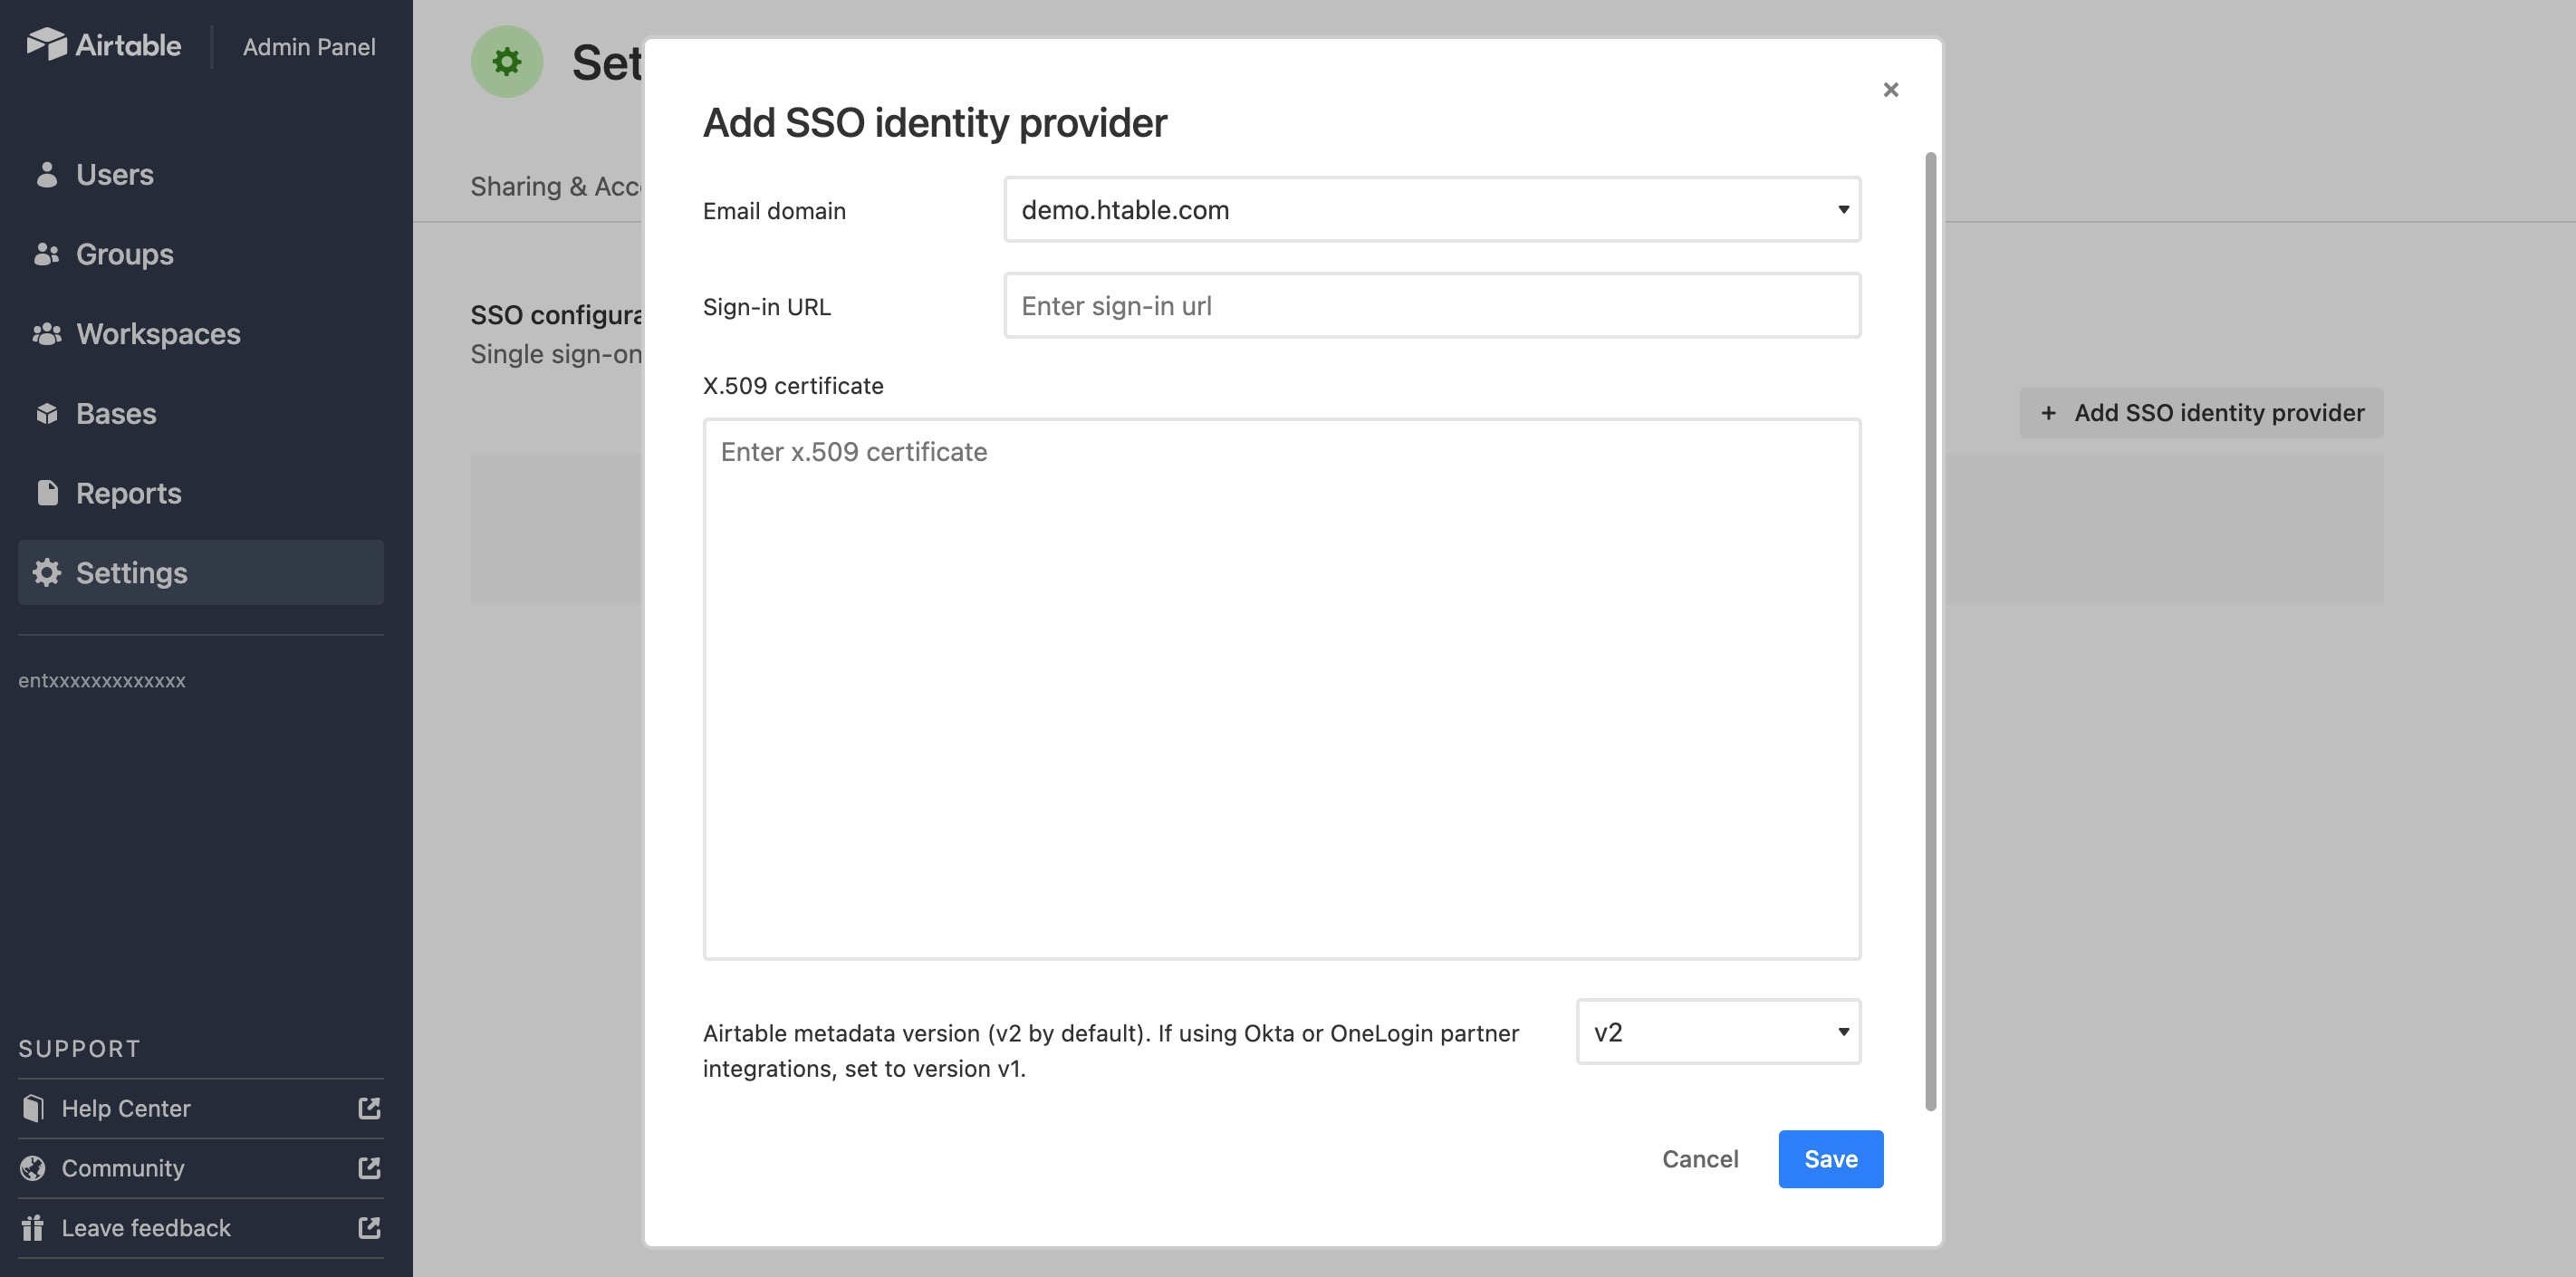Click the enterprise ID entxxxxxxxxxxxxxx text
Screen dimensions: 2576x1277
[102, 681]
